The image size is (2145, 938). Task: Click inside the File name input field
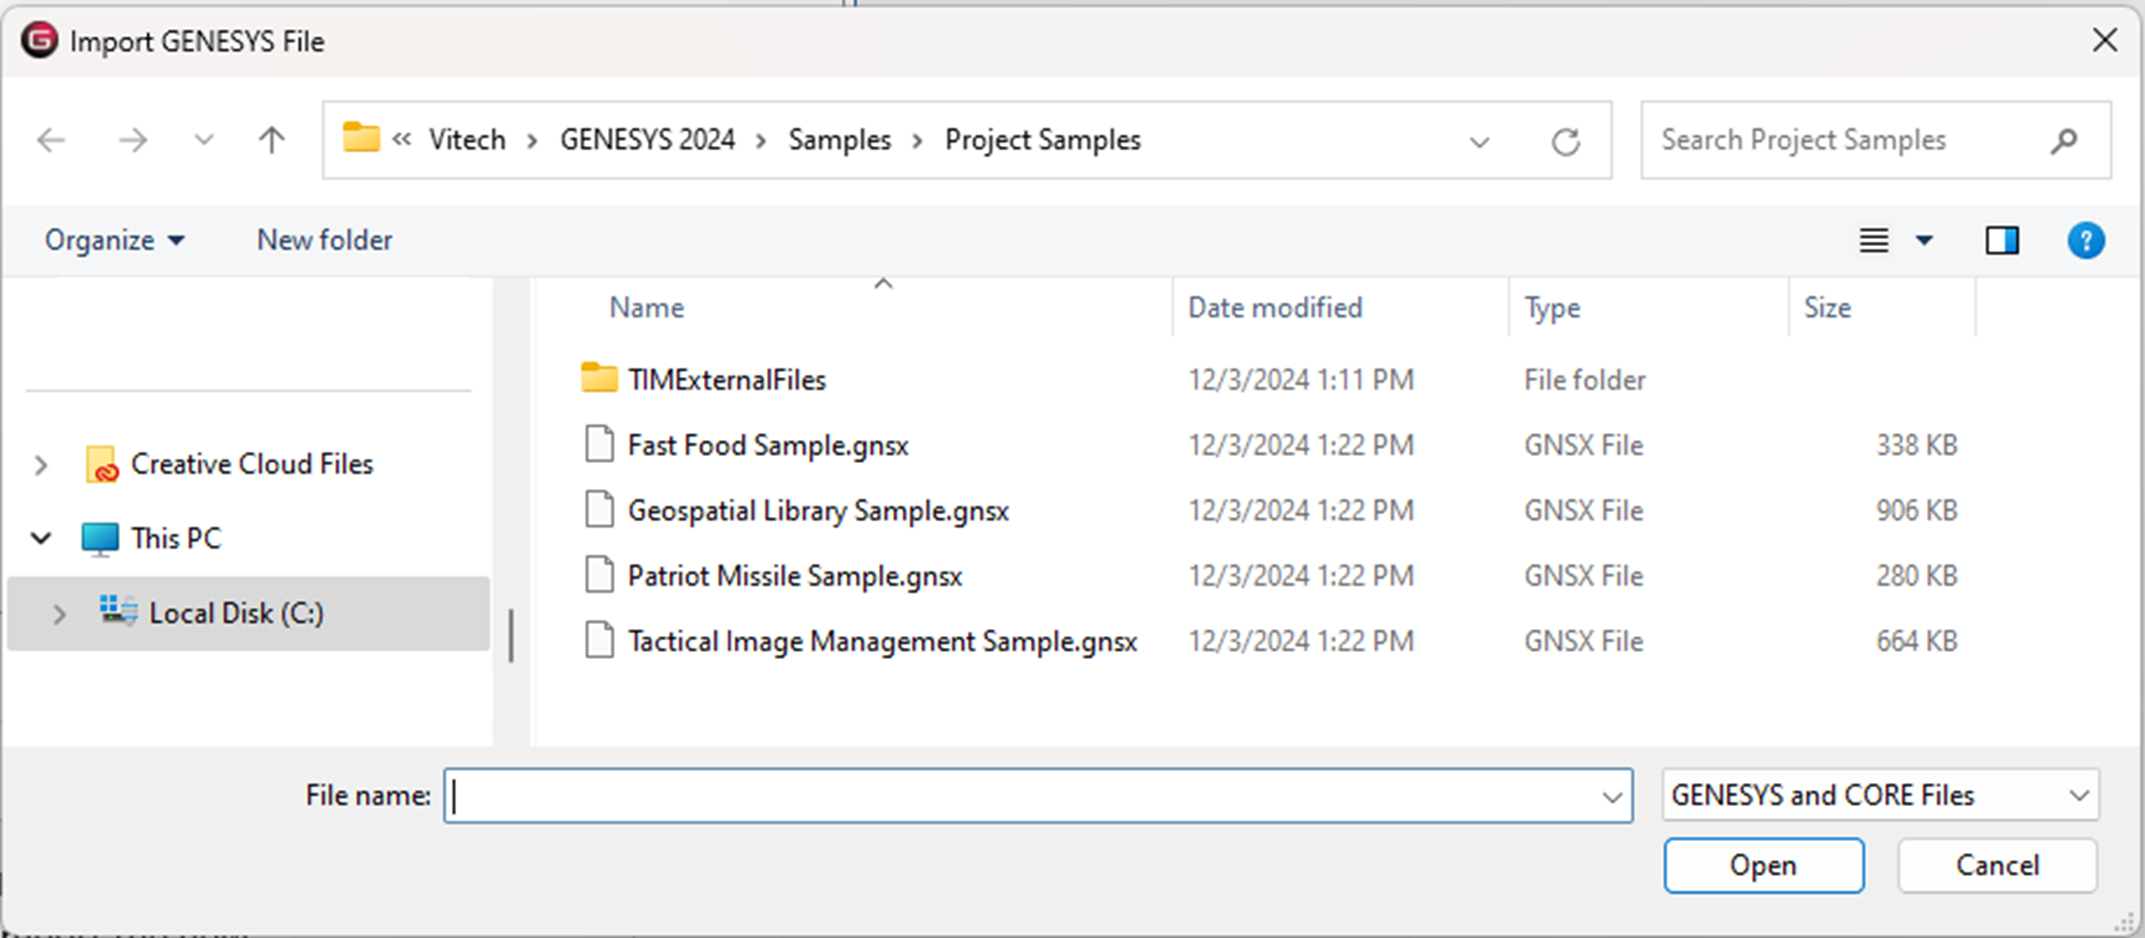tap(1000, 795)
